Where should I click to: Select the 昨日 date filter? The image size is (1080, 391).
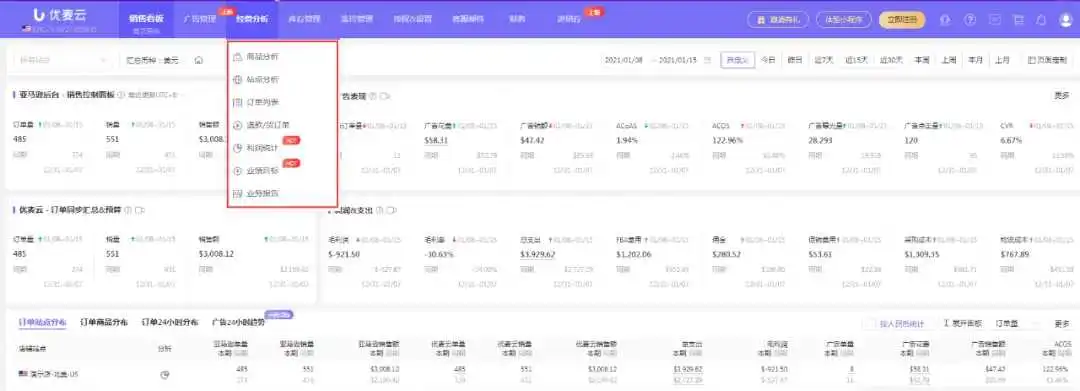[795, 60]
